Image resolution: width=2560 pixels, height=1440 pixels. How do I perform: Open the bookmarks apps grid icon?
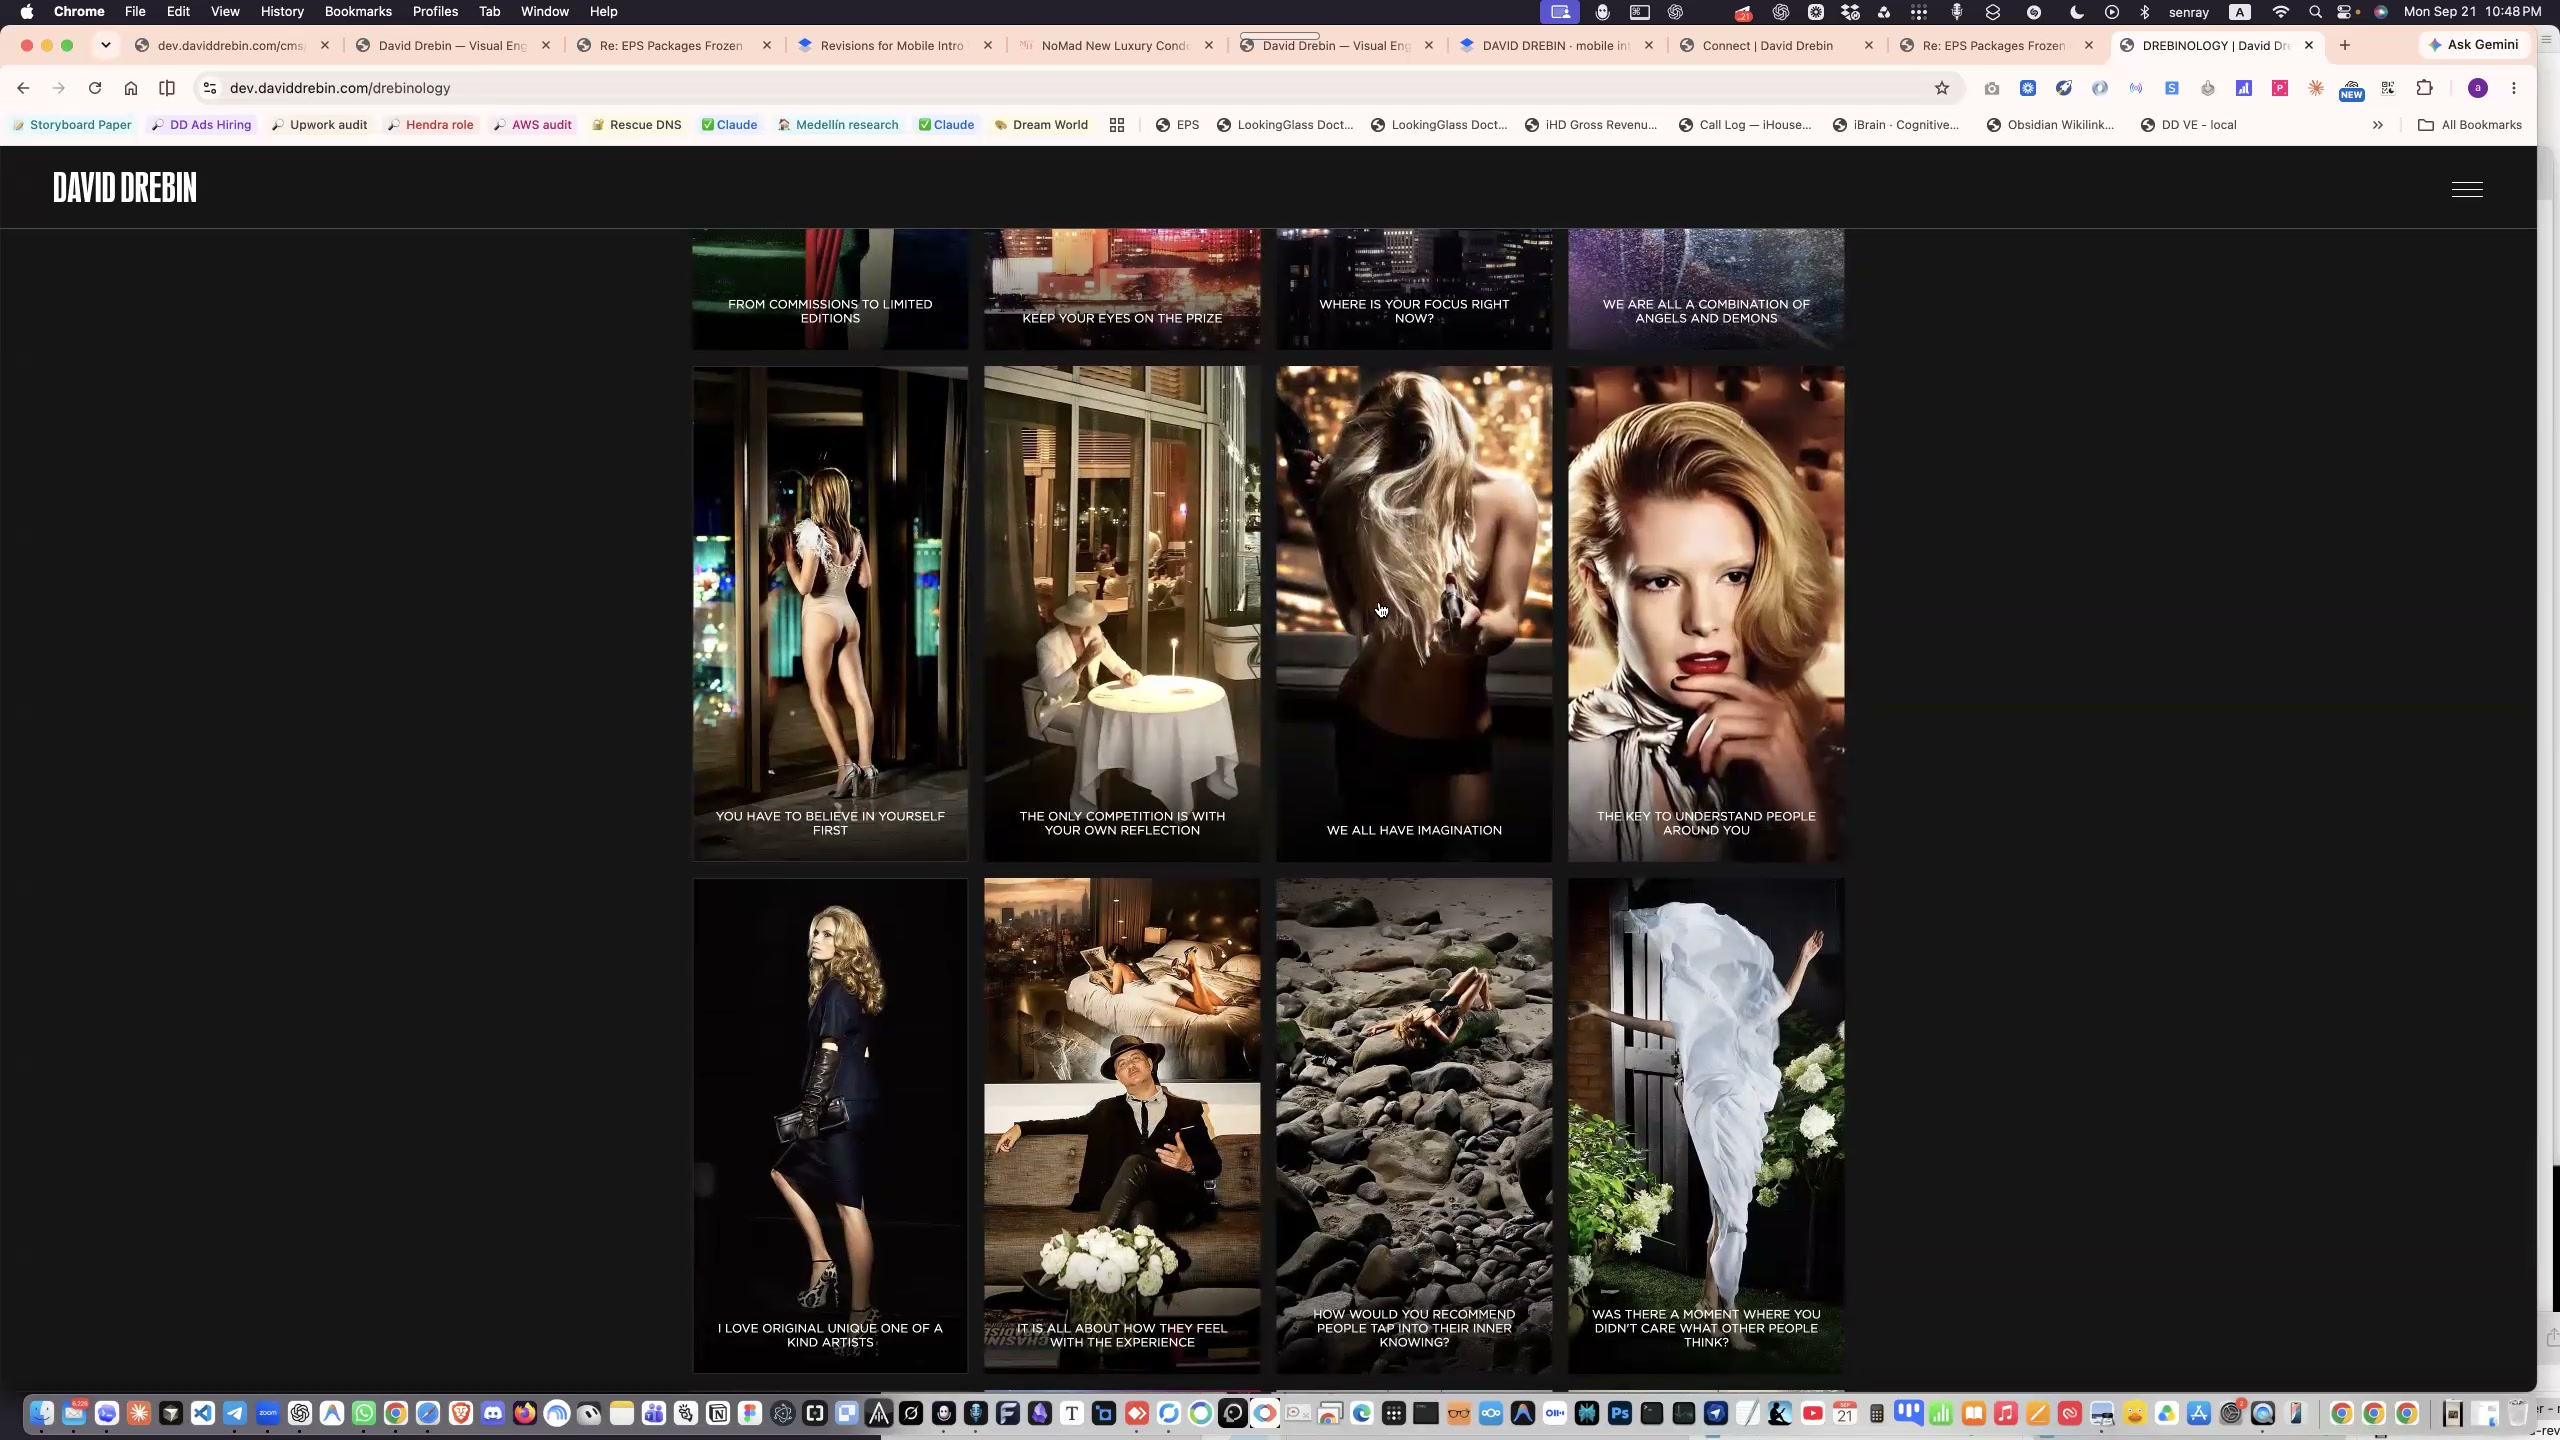(1117, 125)
